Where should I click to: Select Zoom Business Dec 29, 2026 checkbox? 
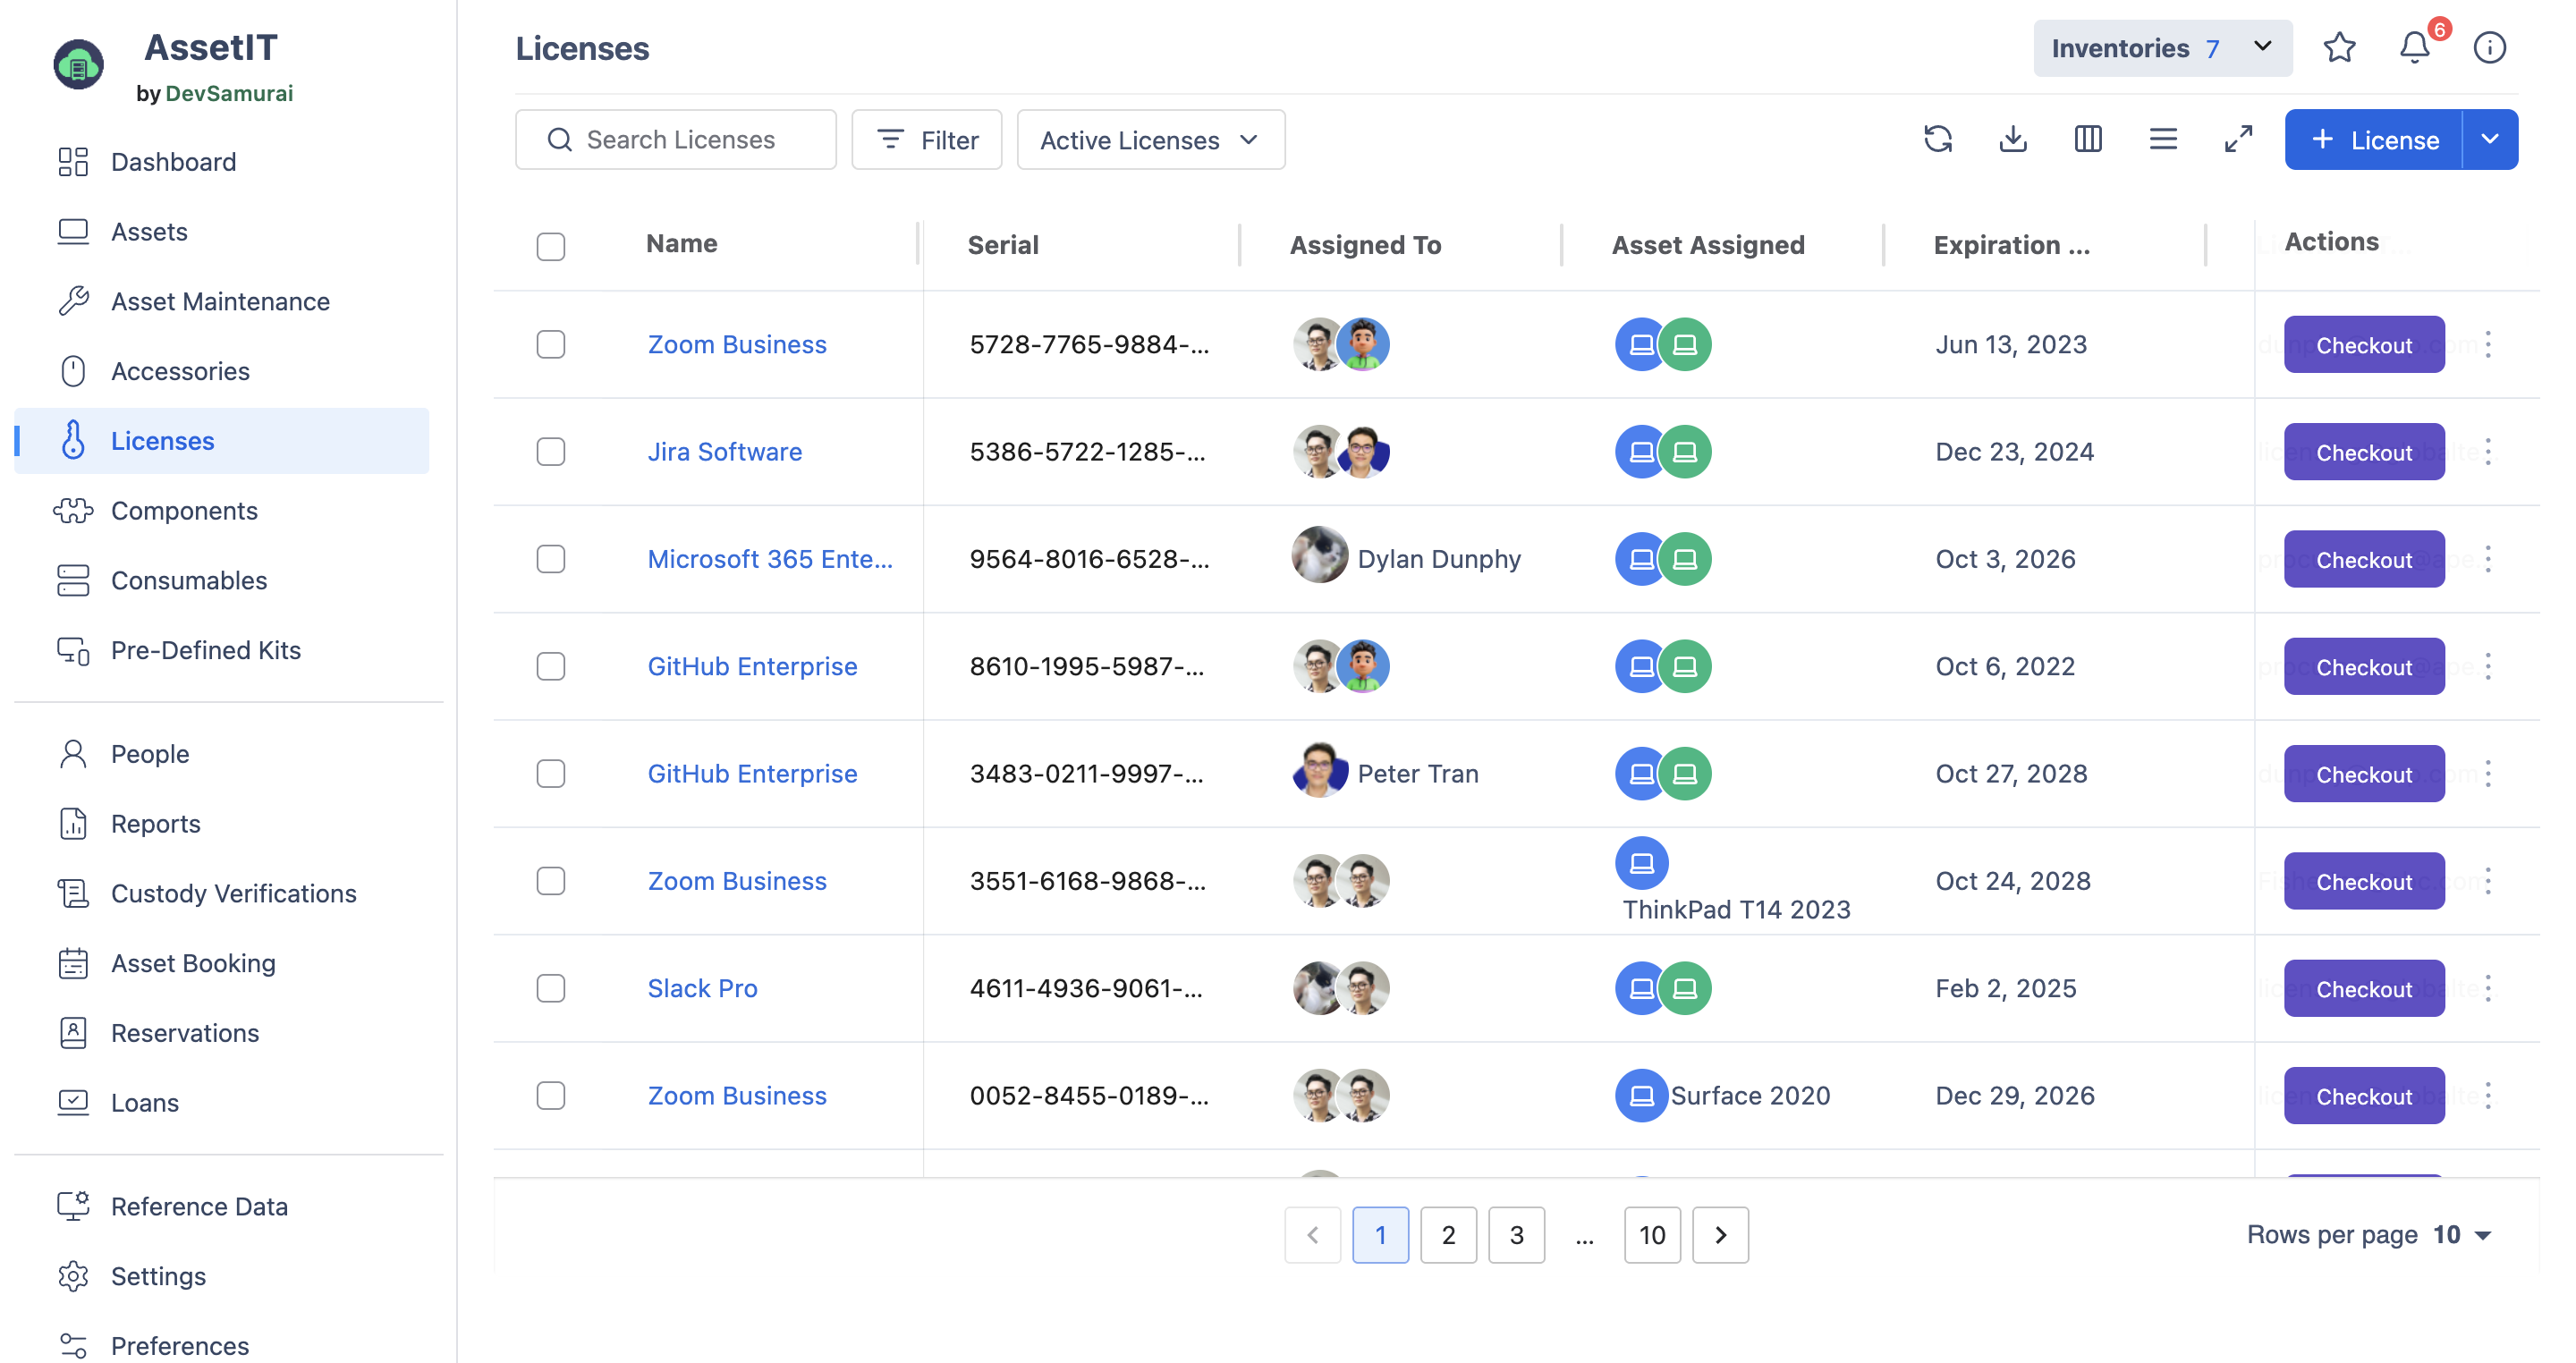point(550,1095)
